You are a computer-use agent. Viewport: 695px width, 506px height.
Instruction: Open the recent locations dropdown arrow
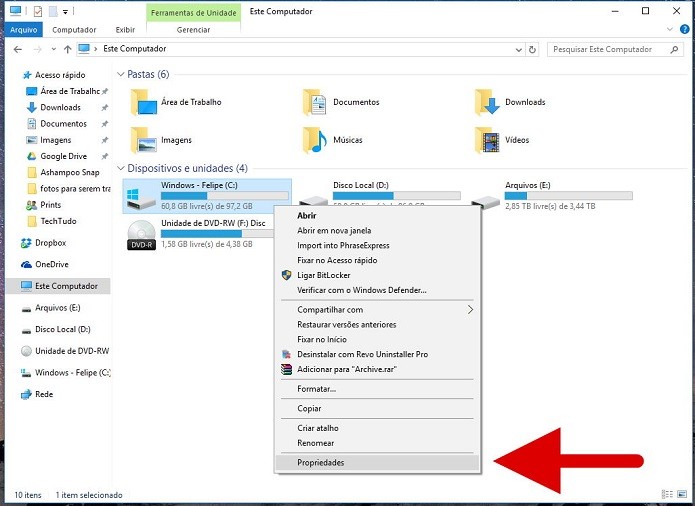(54, 50)
